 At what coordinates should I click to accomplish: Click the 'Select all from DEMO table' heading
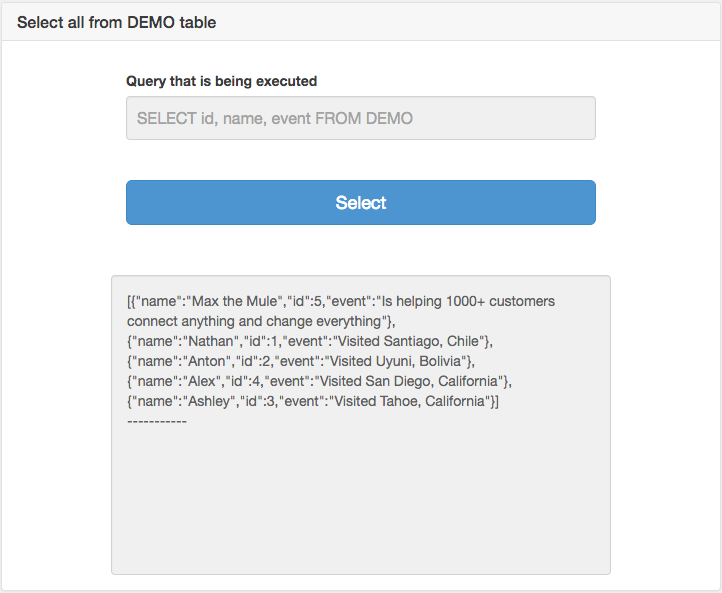click(116, 22)
